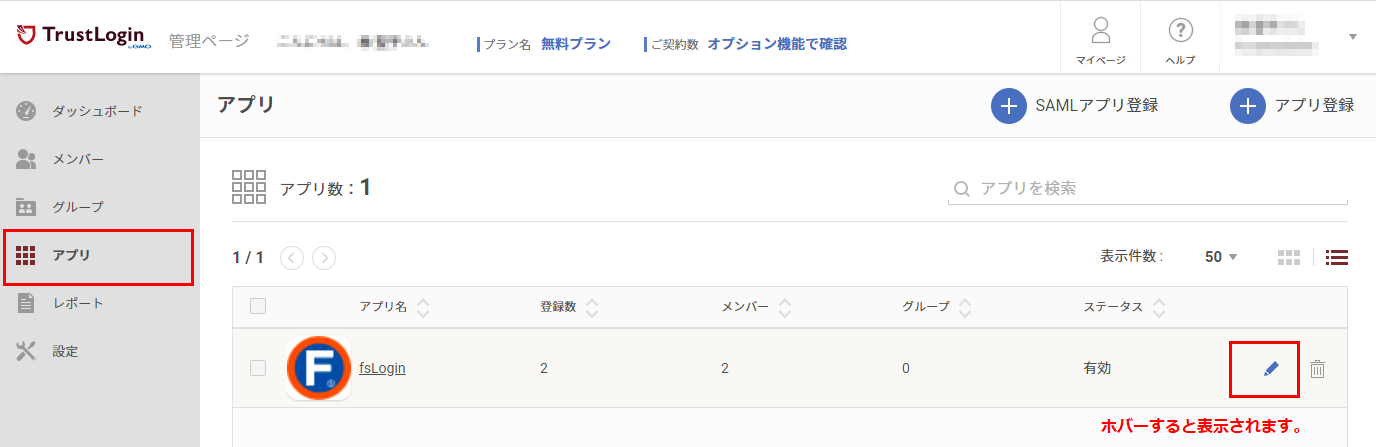Screen dimensions: 1376x447
Task: Sort by ステータス column arrows
Action: (x=1159, y=307)
